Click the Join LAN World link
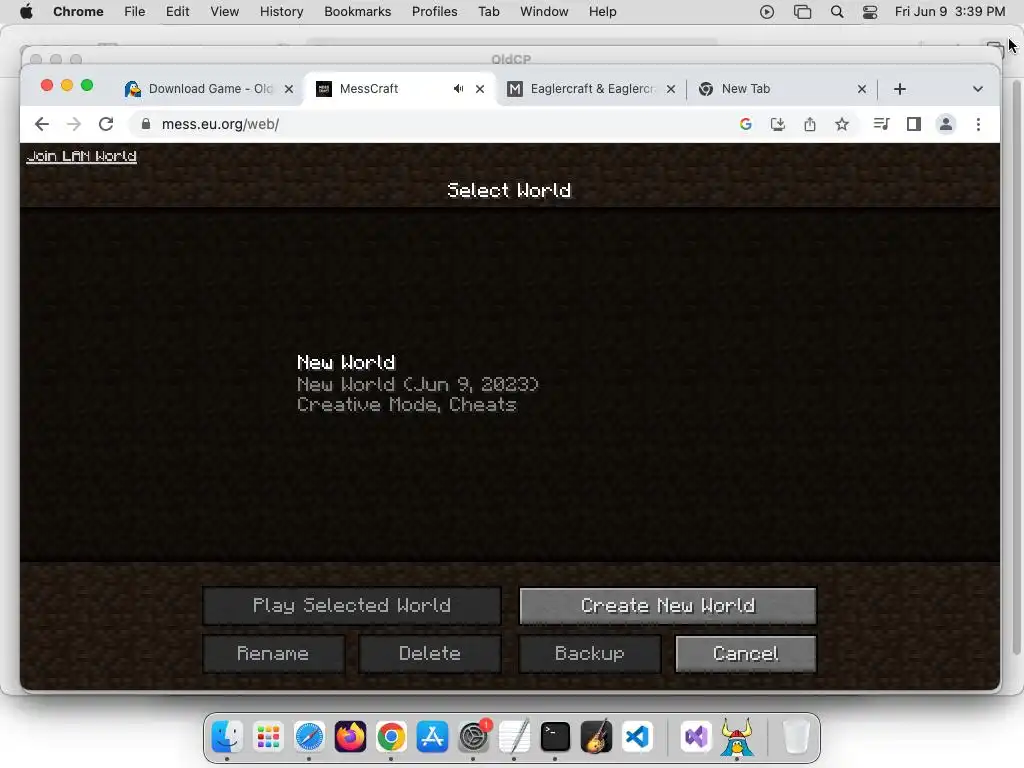1024x768 pixels. [82, 156]
